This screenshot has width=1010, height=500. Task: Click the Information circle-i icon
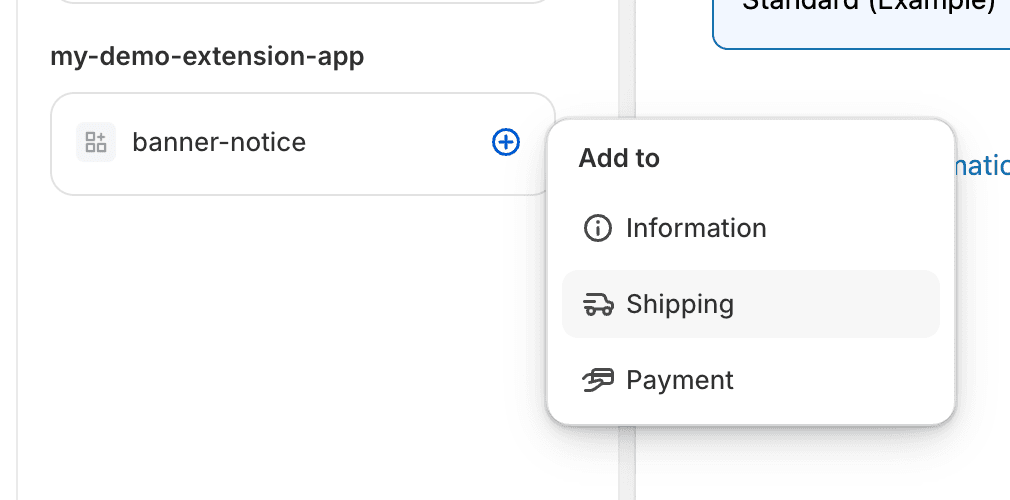597,229
